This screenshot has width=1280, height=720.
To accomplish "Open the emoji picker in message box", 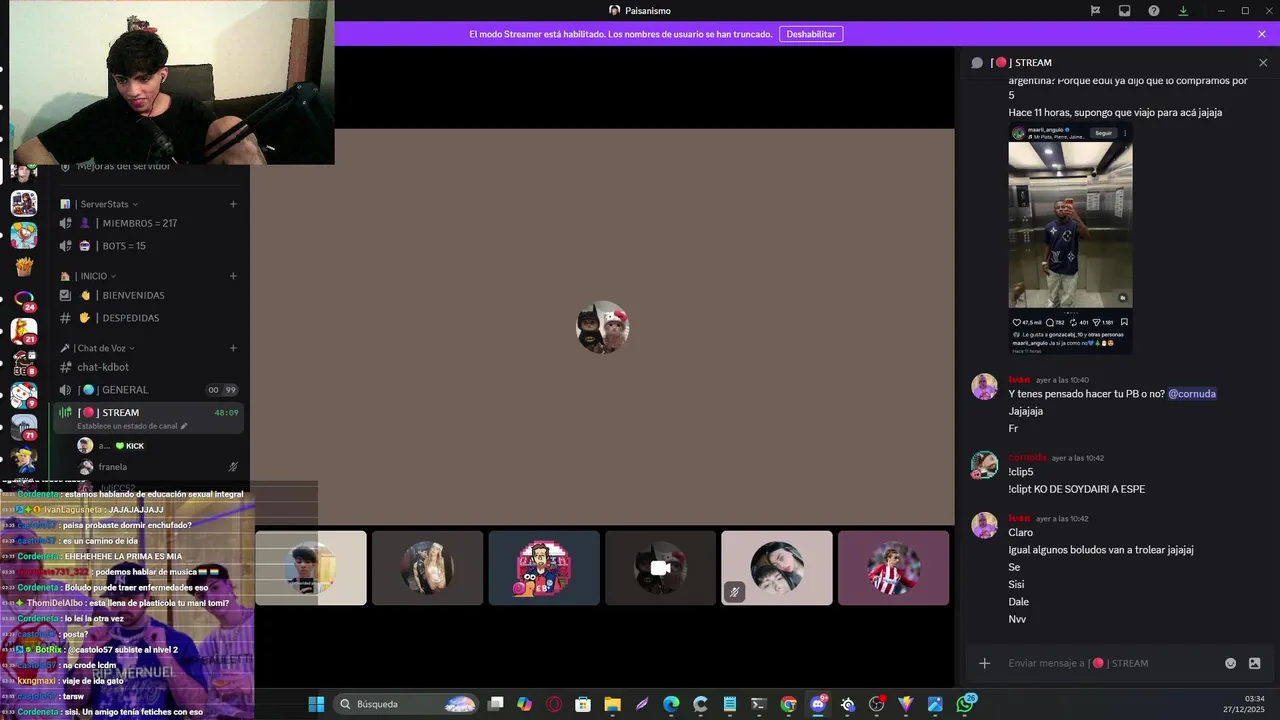I will point(1230,663).
